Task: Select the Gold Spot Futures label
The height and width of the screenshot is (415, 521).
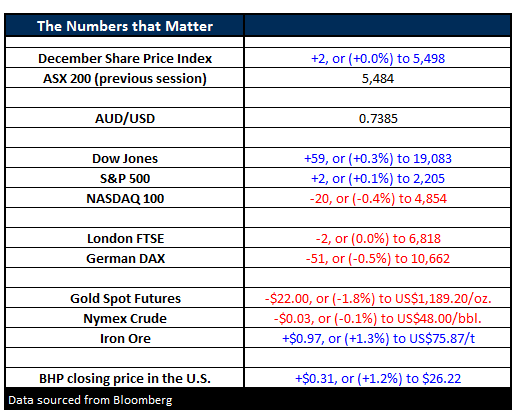Action: (x=125, y=299)
